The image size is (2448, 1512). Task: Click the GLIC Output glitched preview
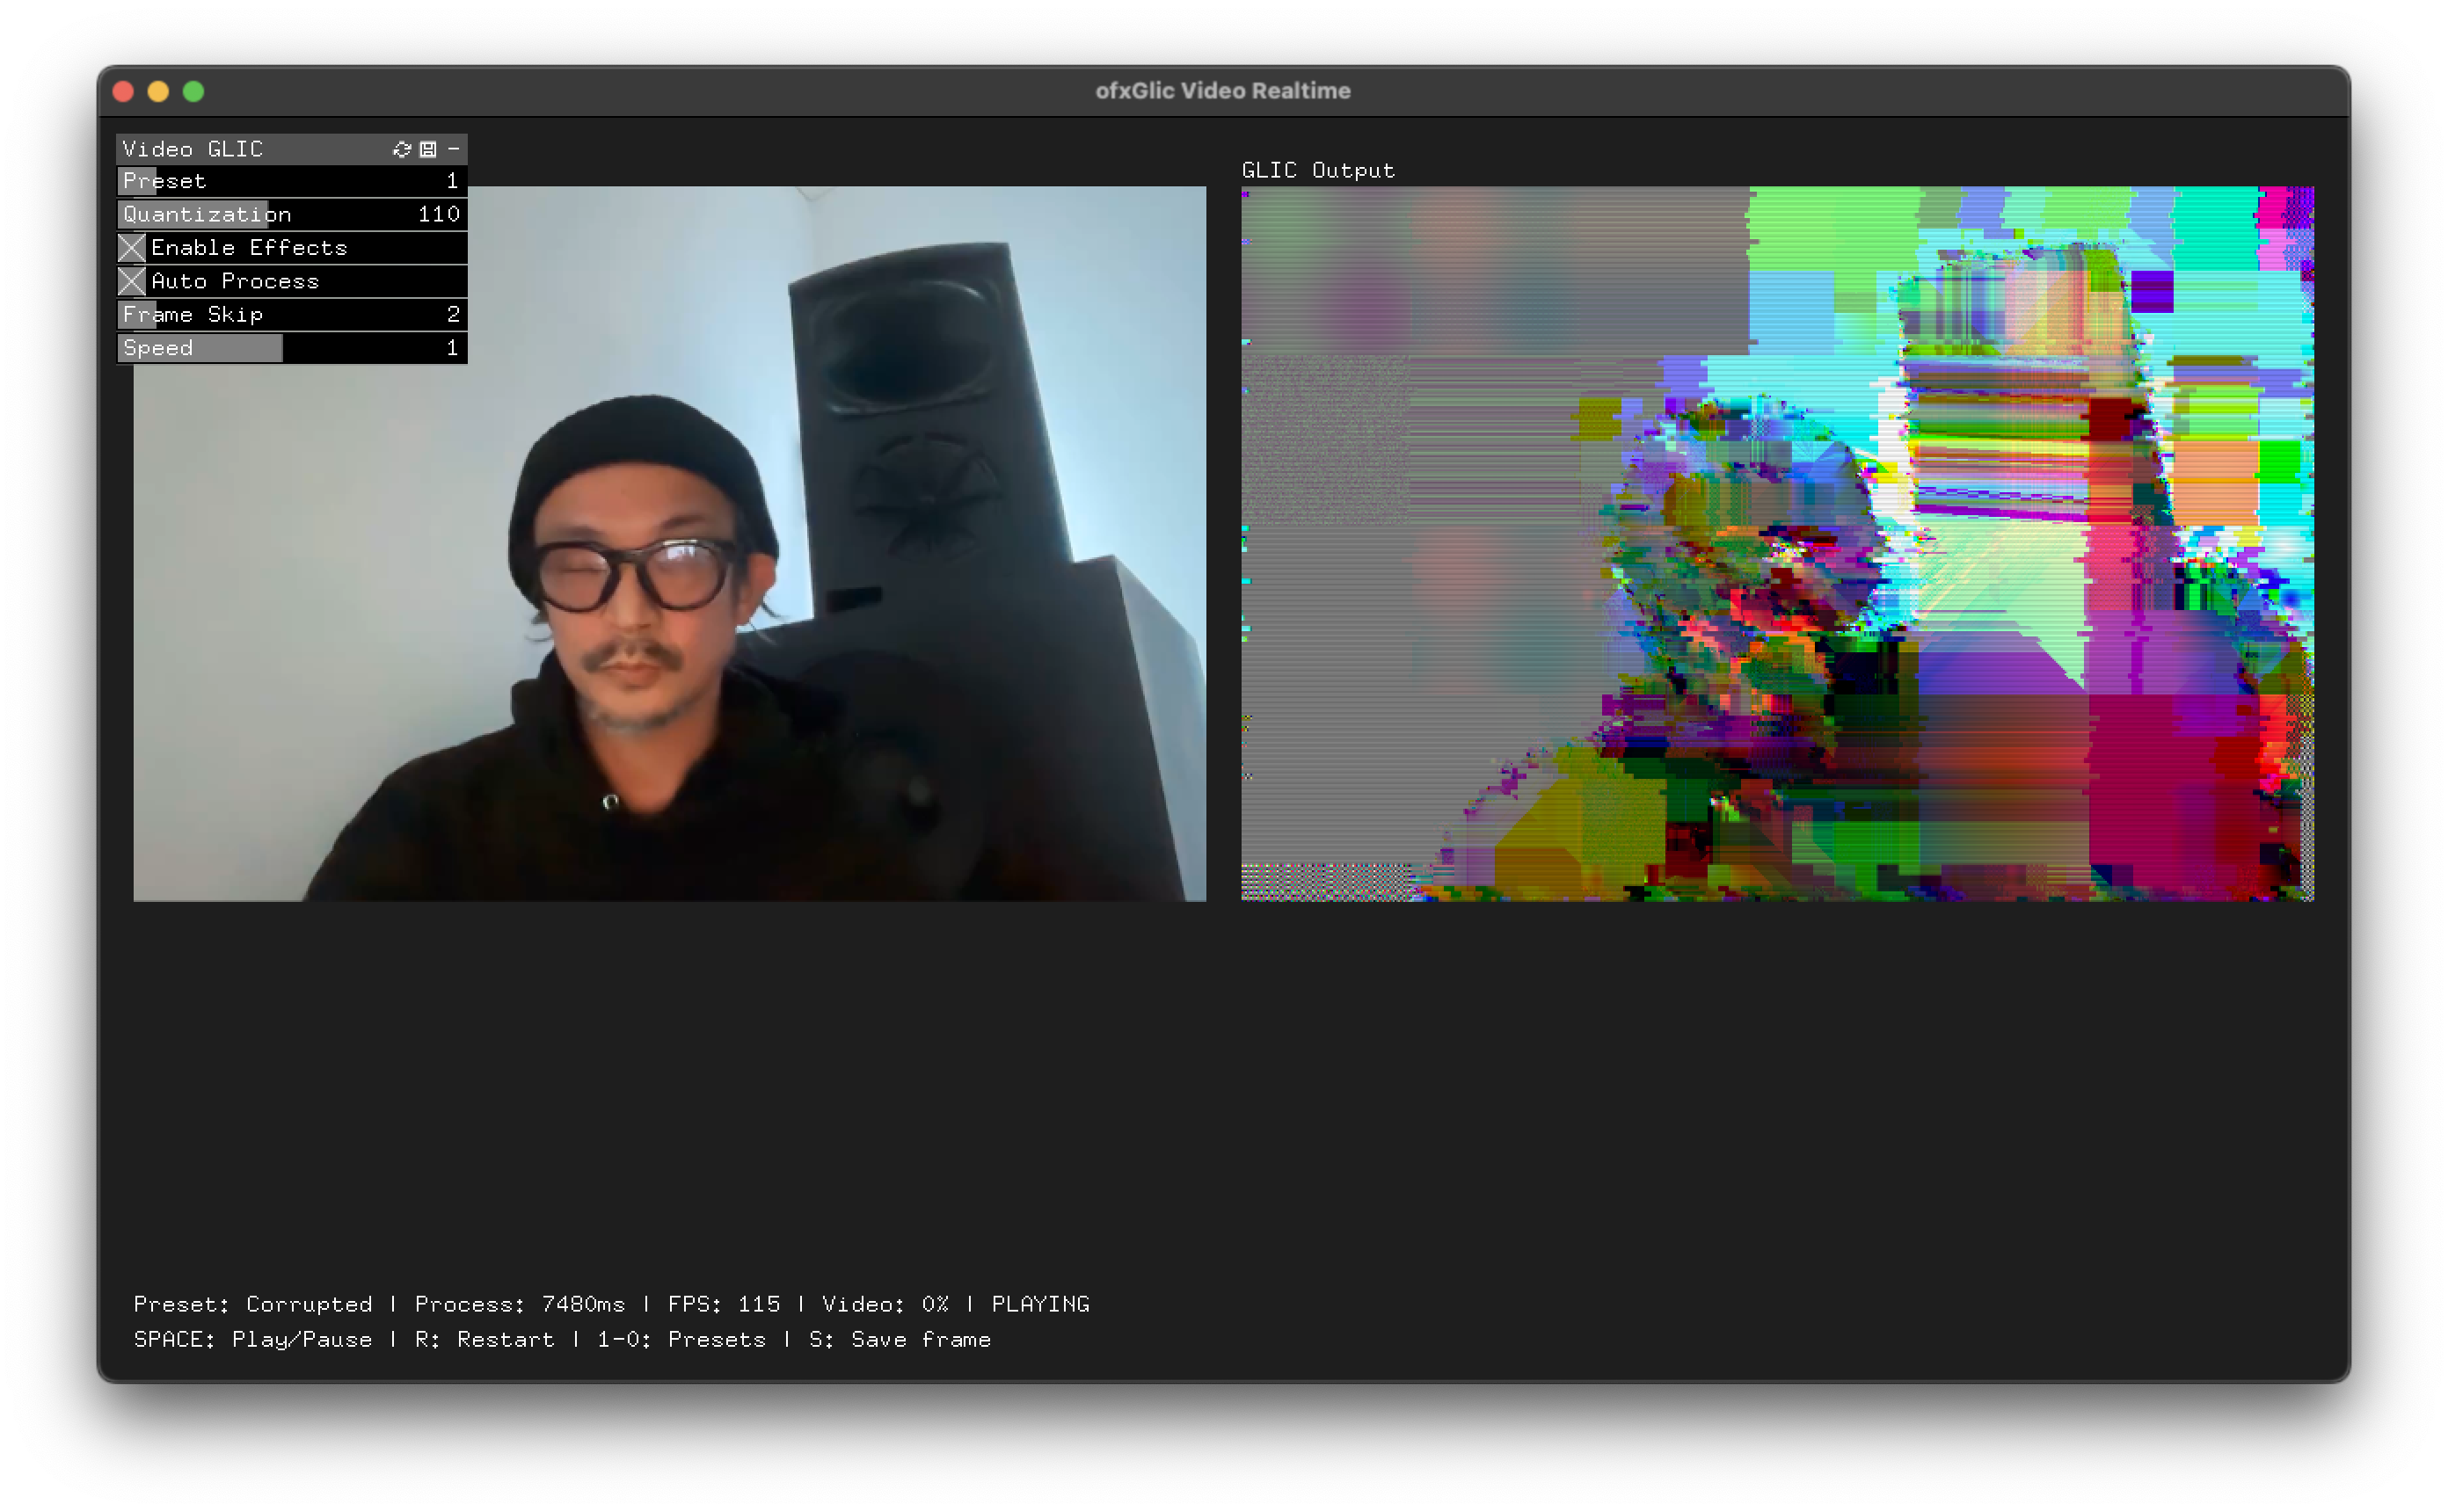click(1777, 543)
